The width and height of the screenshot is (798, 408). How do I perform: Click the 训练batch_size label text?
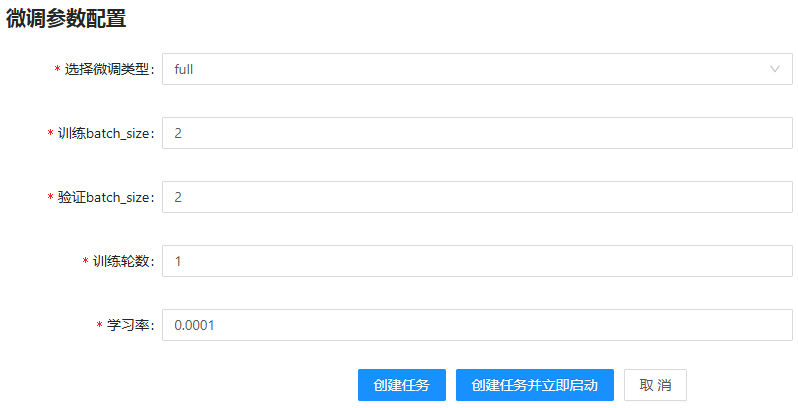click(106, 133)
